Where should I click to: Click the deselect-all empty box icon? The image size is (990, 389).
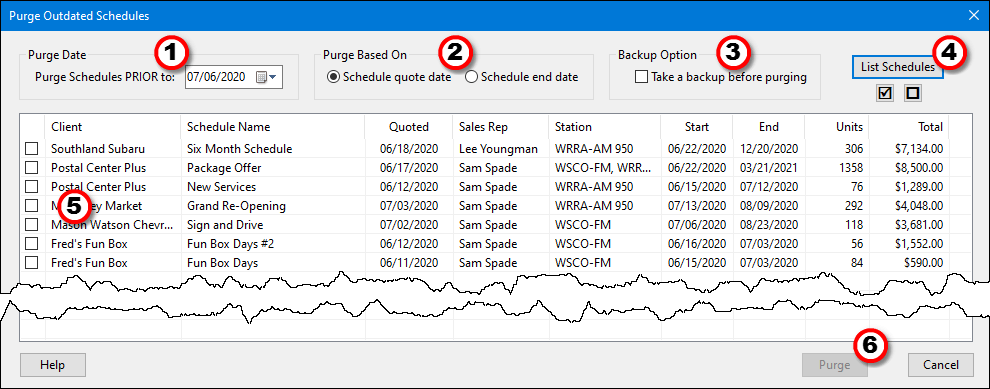coord(913,93)
